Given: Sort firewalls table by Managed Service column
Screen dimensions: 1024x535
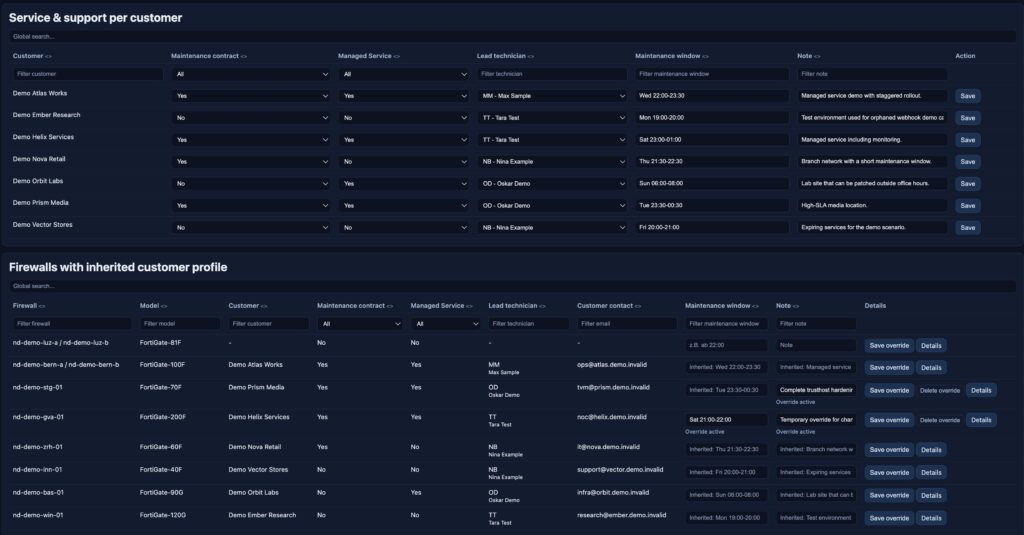Looking at the screenshot, I should [x=439, y=305].
